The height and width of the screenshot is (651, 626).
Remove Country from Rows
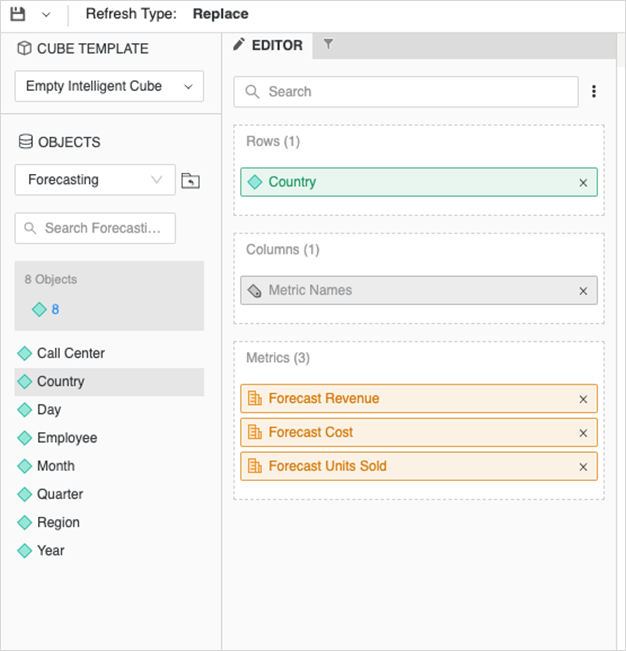583,183
